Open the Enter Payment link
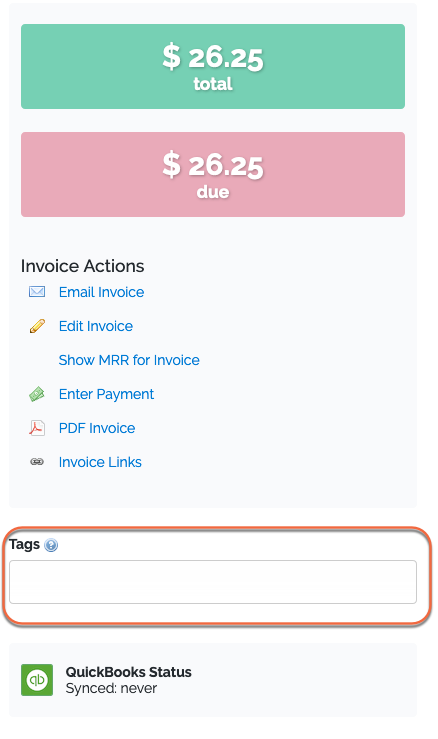 click(107, 394)
